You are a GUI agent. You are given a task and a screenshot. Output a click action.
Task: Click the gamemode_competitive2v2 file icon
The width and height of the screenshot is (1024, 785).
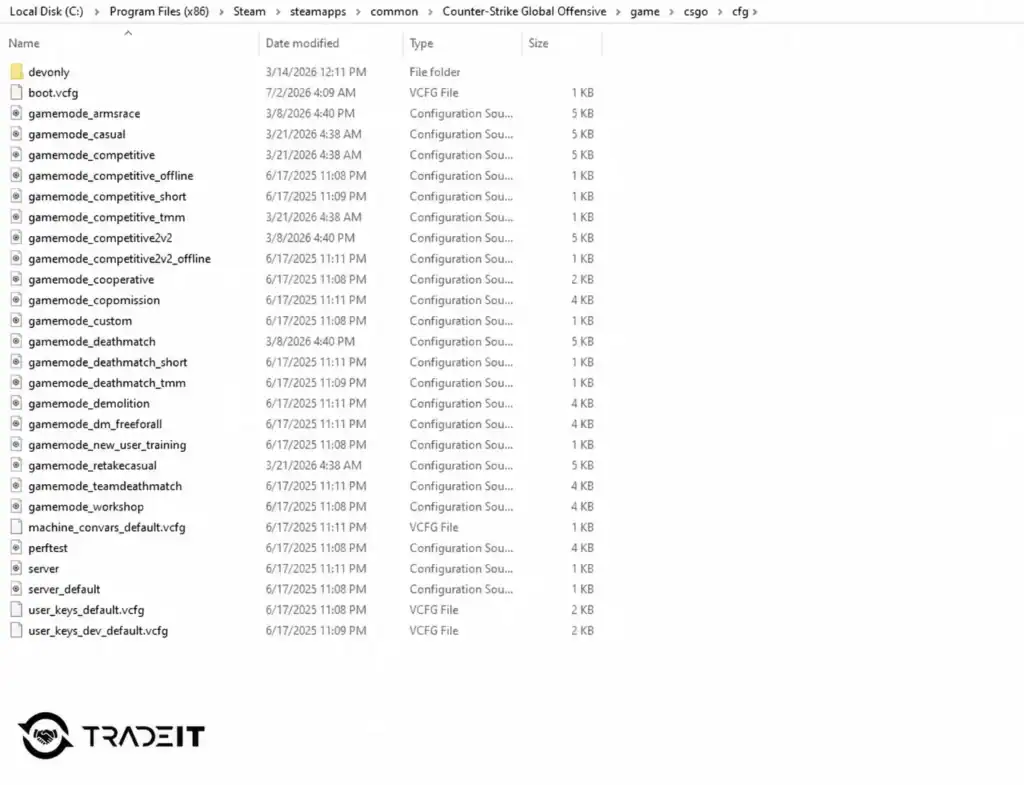(x=16, y=238)
